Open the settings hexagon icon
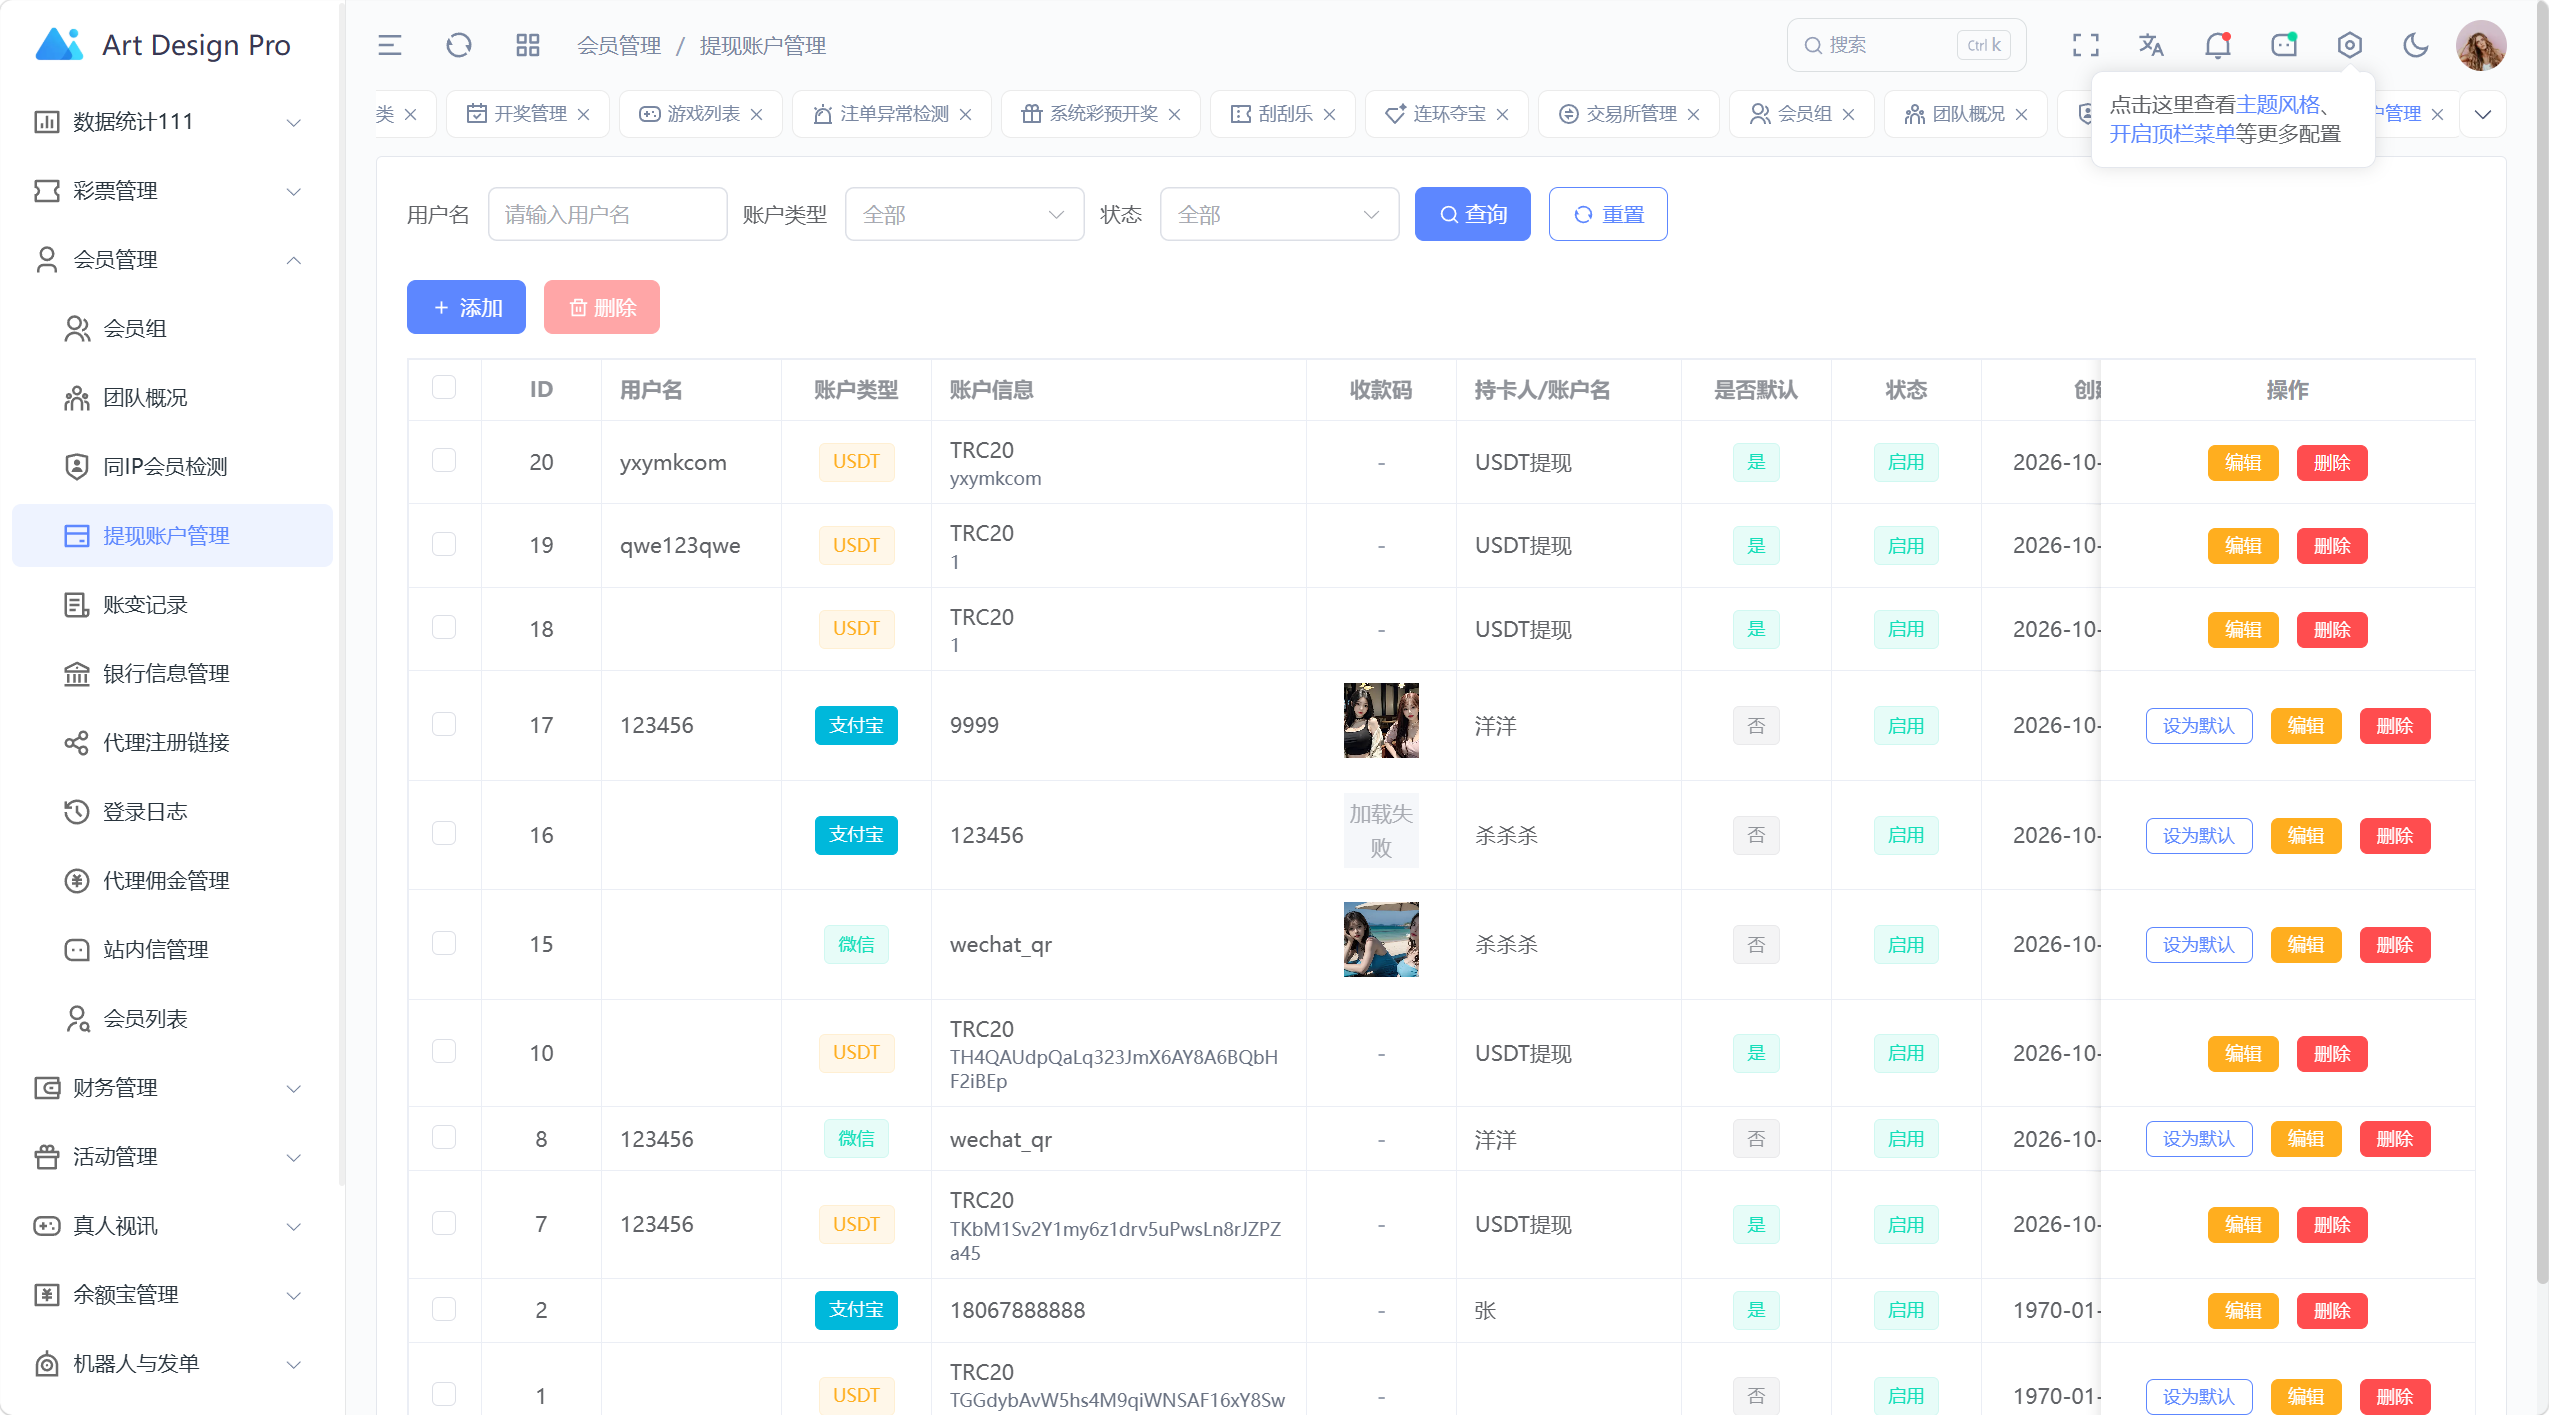2549x1415 pixels. click(x=2350, y=45)
